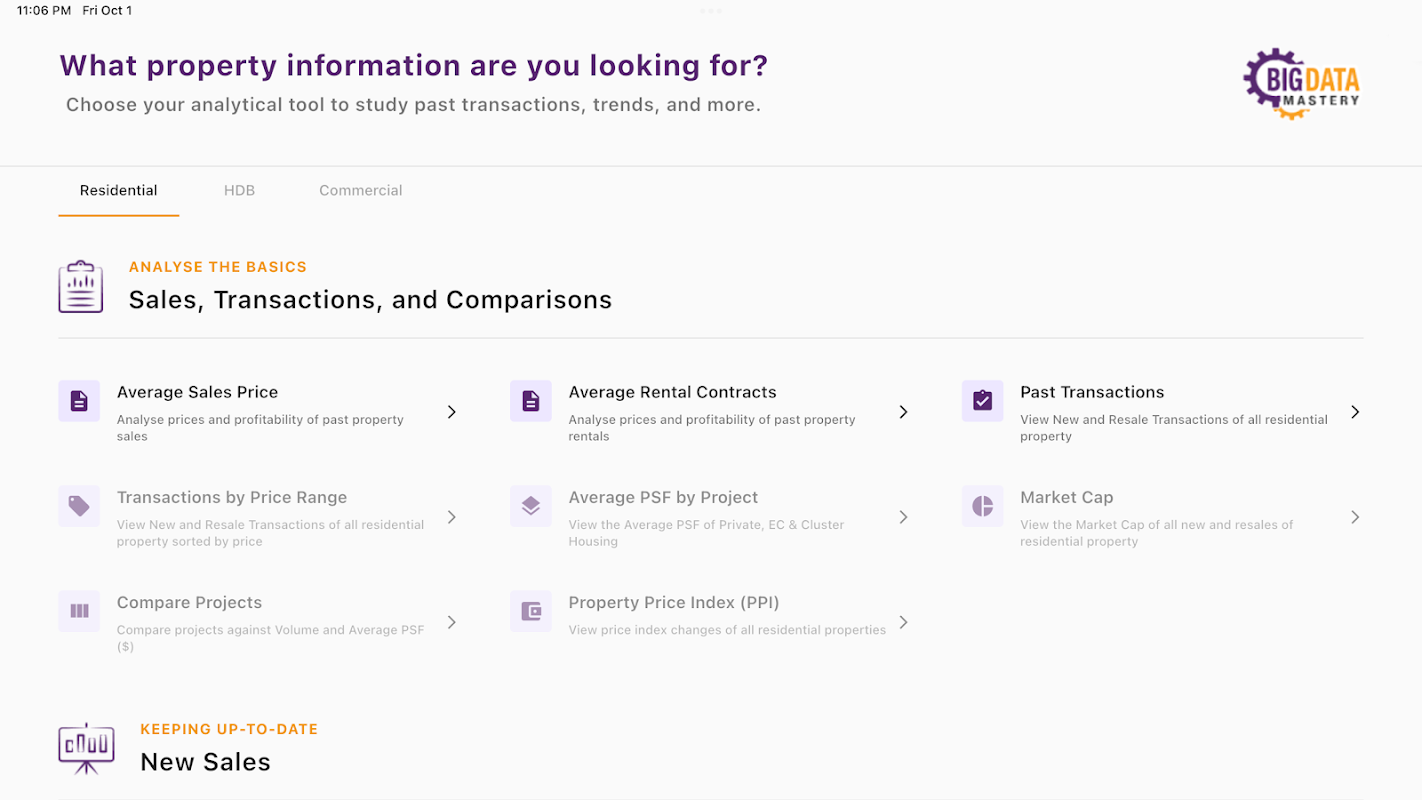Expand Past Transactions chevron arrow
1422x800 pixels.
tap(1355, 412)
